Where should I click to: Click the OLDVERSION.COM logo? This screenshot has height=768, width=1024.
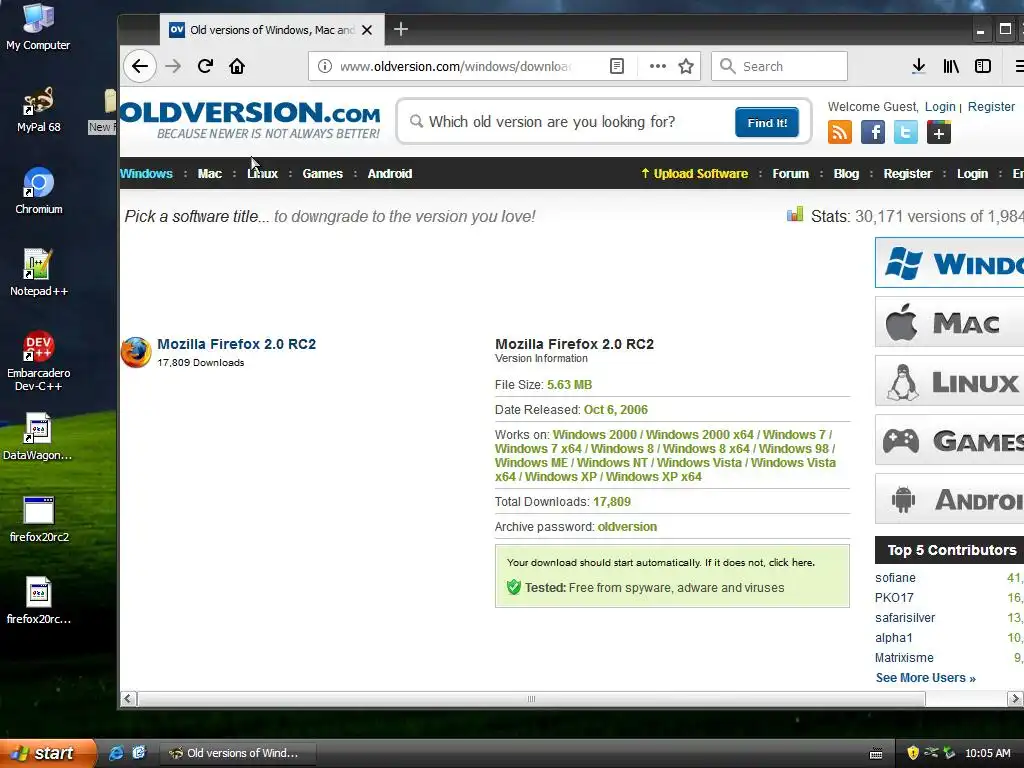tap(250, 120)
